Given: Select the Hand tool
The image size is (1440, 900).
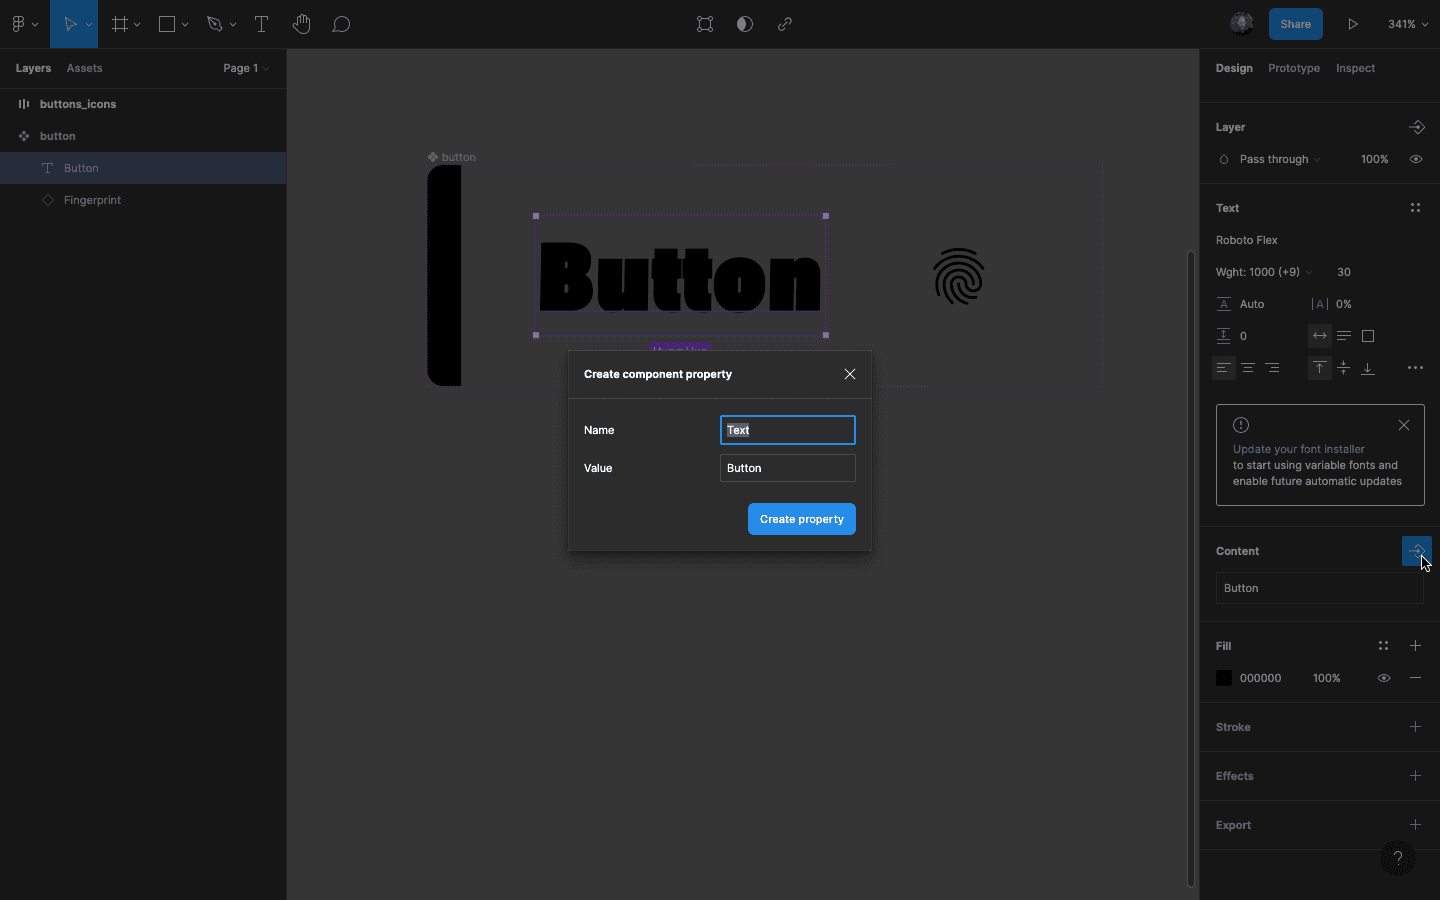Looking at the screenshot, I should coord(301,24).
